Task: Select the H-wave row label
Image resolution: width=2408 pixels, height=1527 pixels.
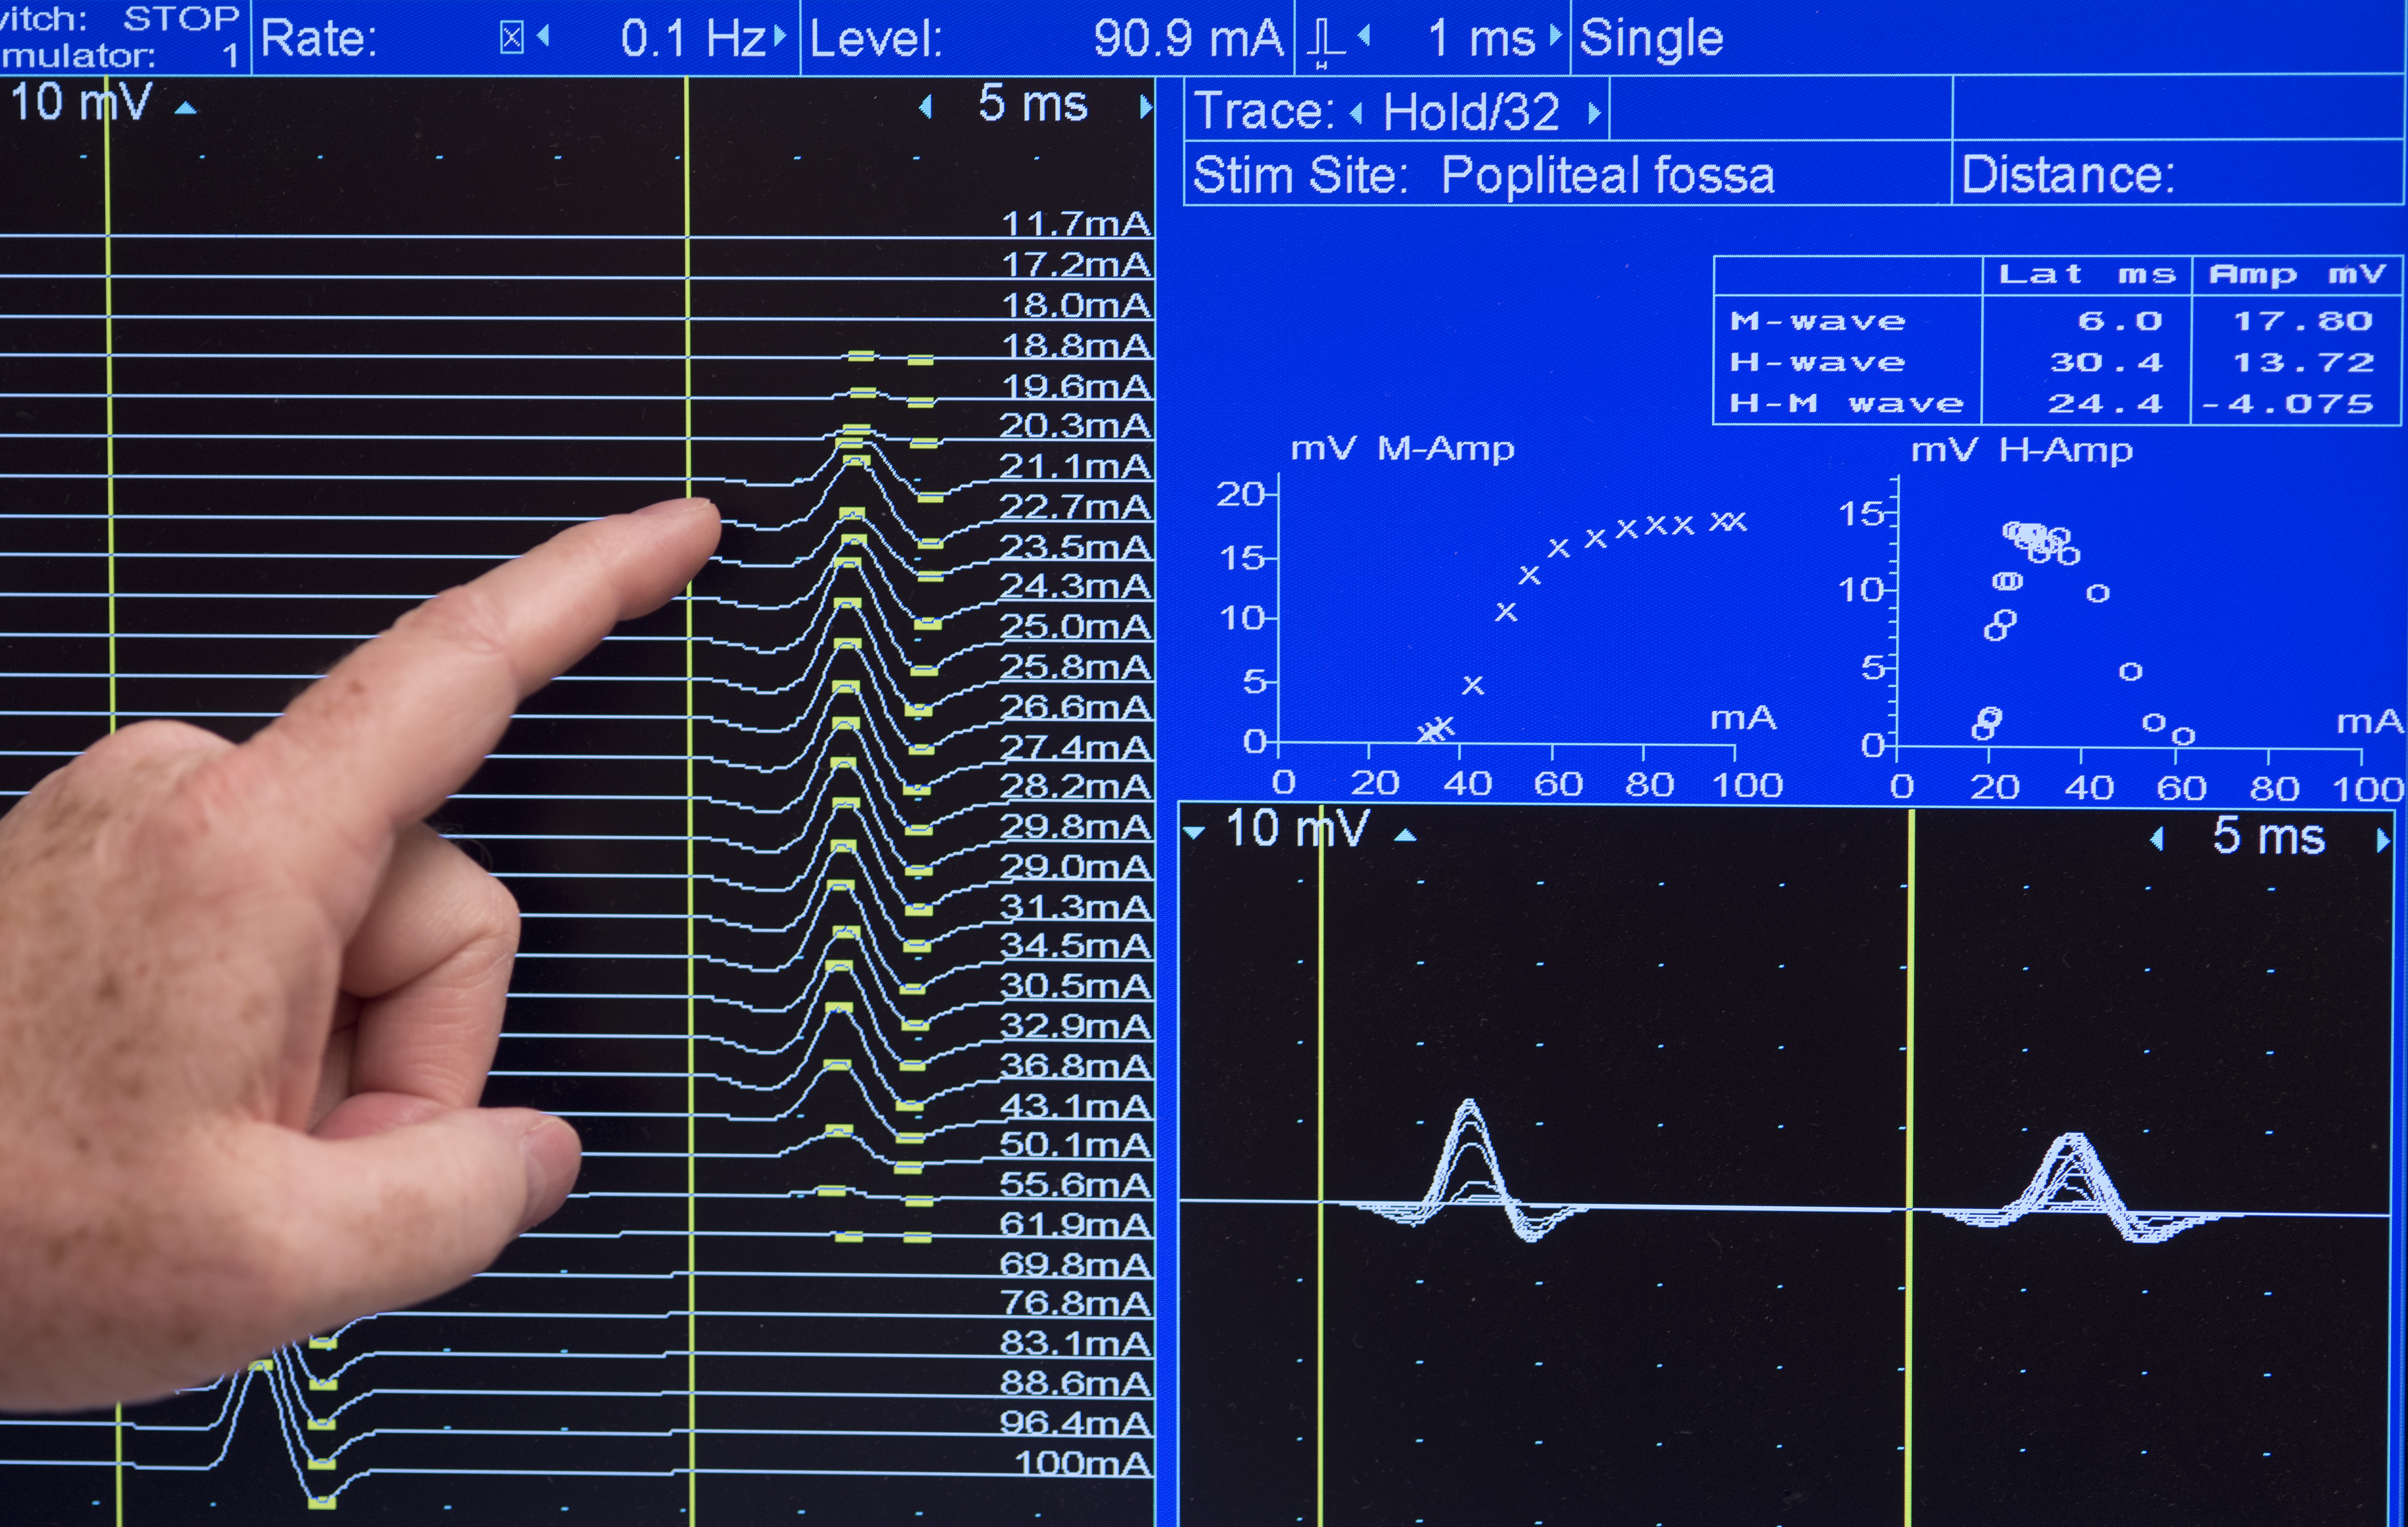Action: click(1818, 362)
